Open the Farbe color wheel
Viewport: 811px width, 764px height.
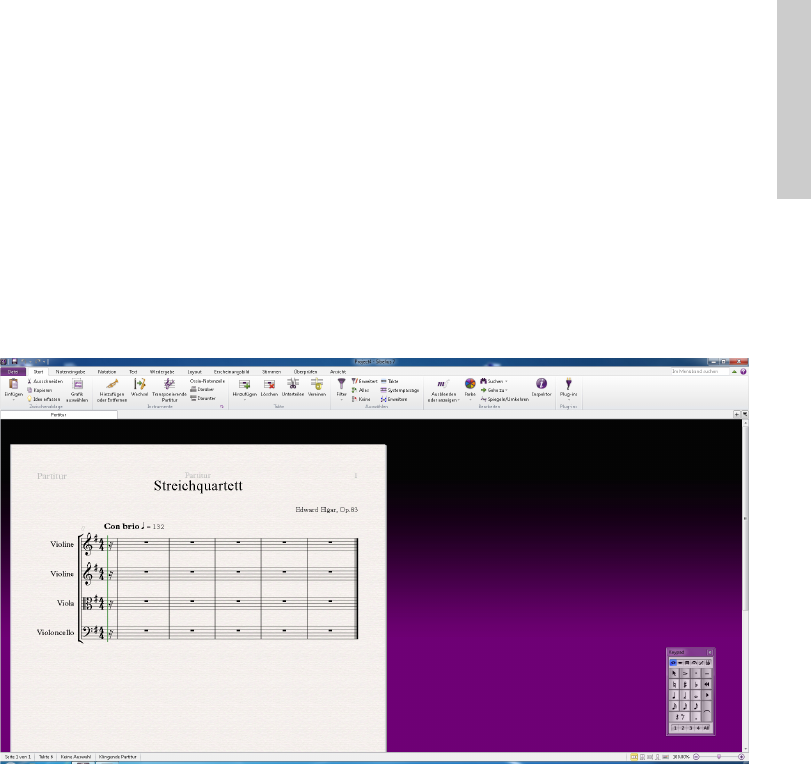(470, 383)
